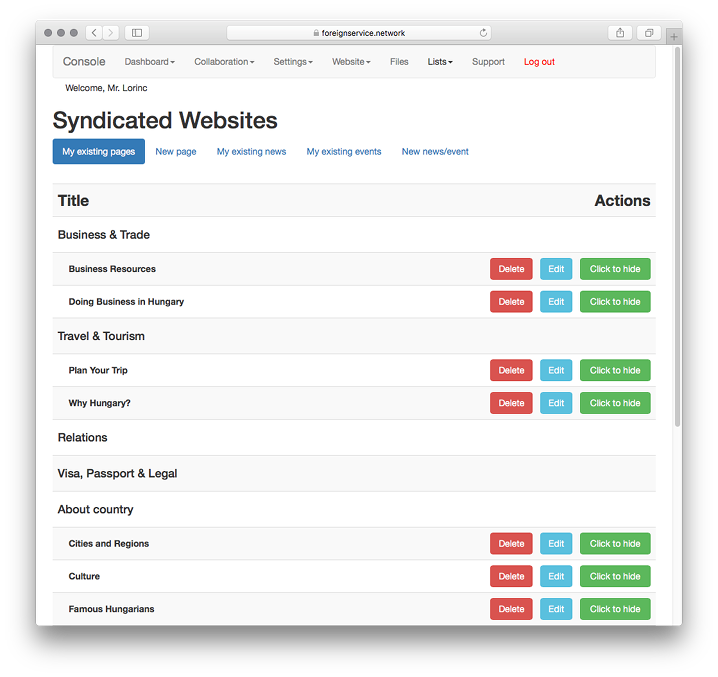Edit Doing Business in Hungary page
The image size is (718, 677).
click(x=556, y=302)
